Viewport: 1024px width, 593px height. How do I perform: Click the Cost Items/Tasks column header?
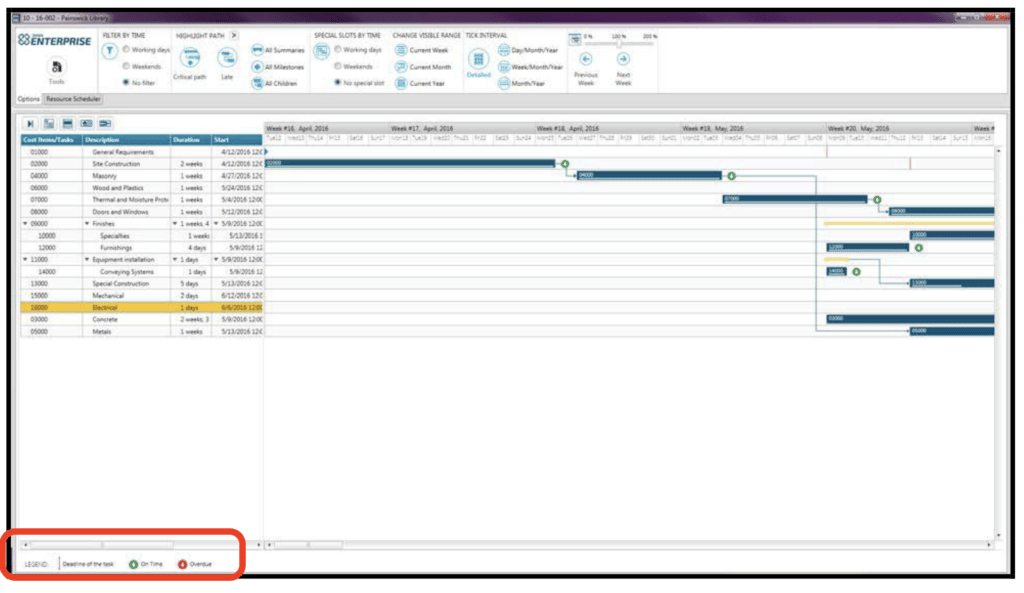click(x=52, y=140)
